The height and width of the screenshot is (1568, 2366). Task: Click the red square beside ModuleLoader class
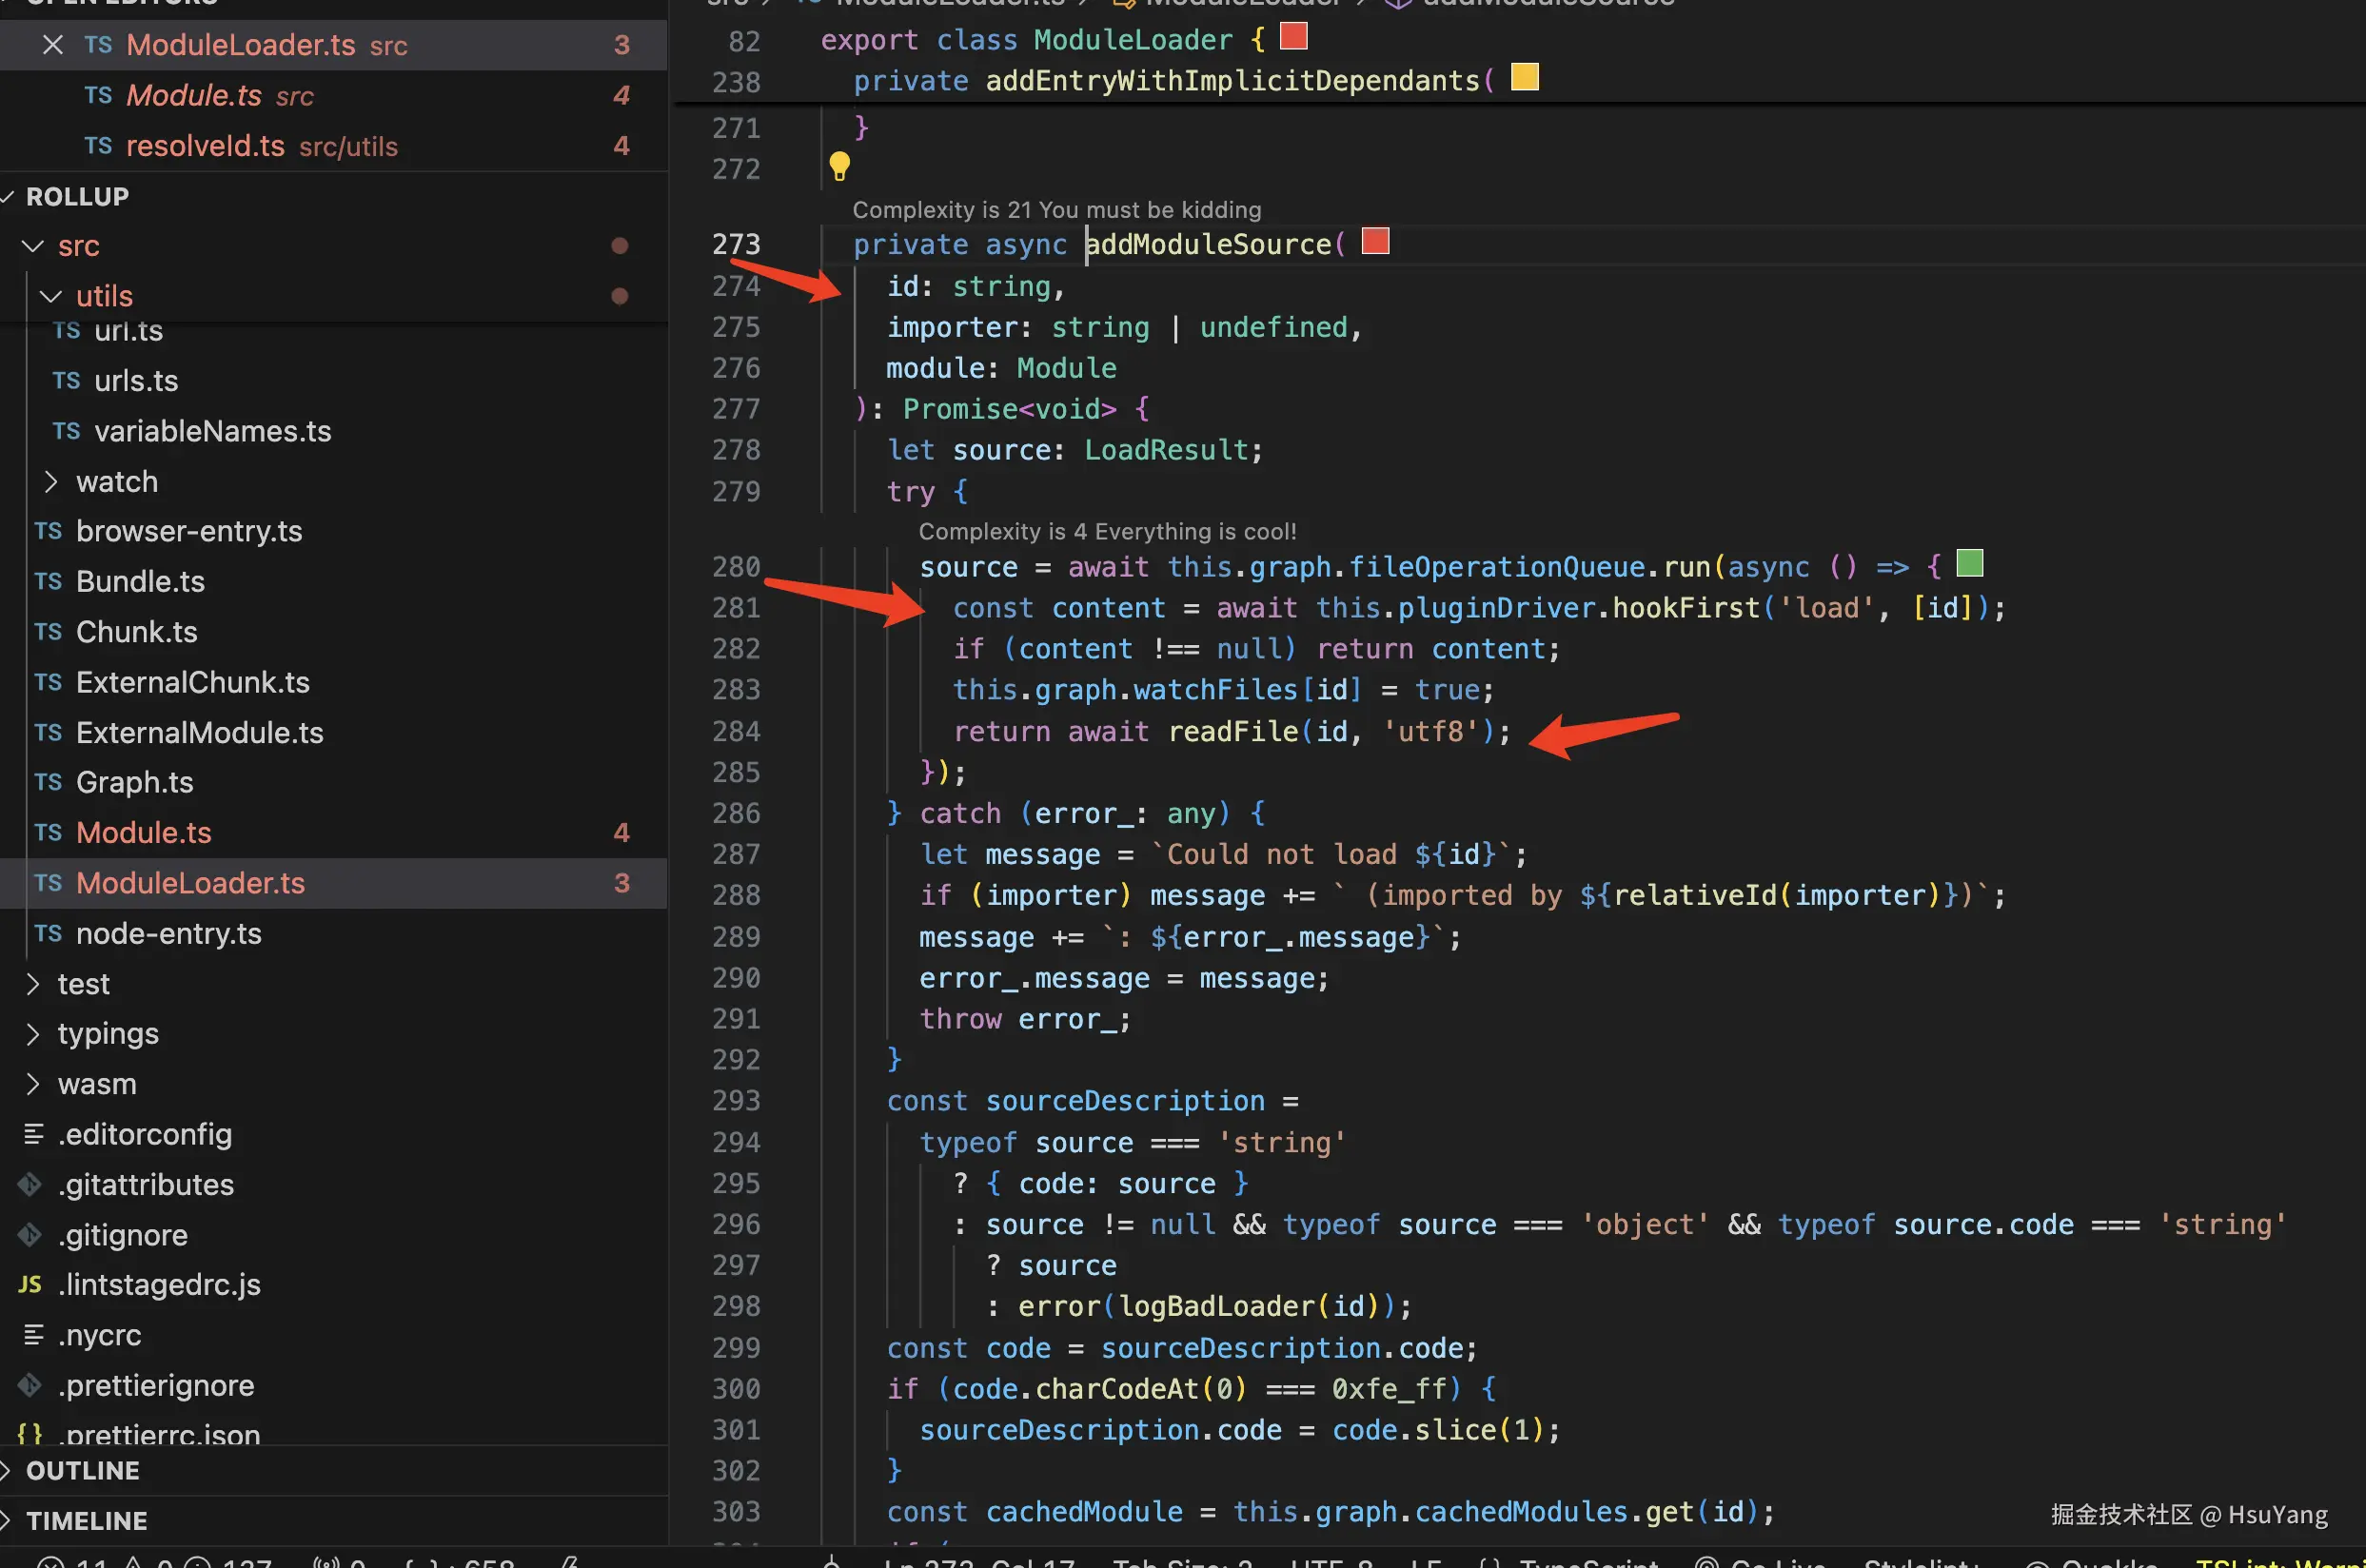click(1293, 37)
